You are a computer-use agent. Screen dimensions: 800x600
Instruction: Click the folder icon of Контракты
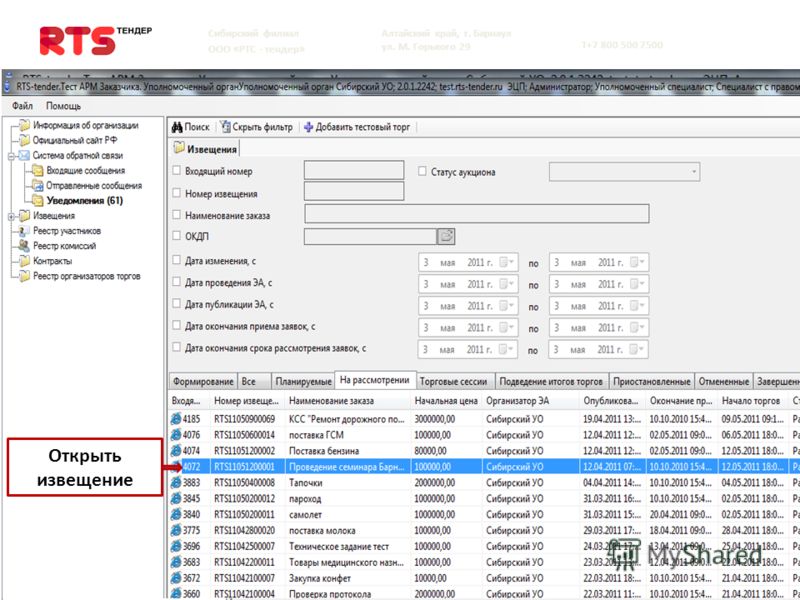click(x=24, y=261)
